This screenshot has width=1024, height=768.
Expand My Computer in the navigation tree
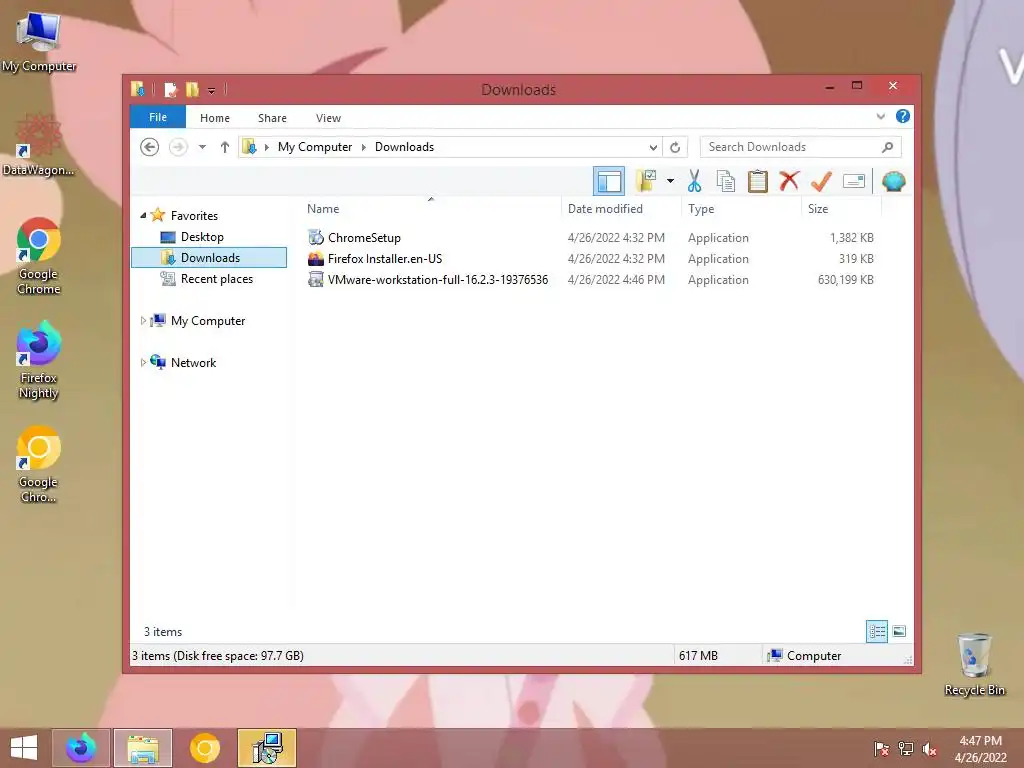coord(143,321)
